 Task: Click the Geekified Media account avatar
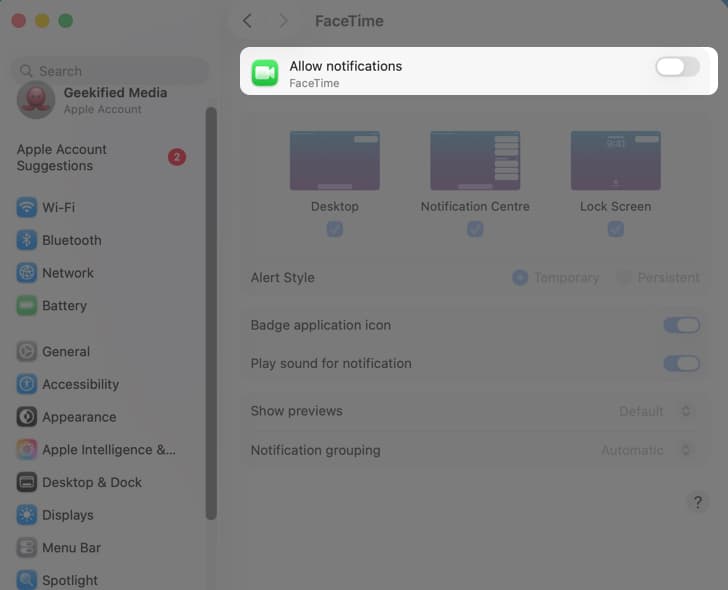[36, 100]
